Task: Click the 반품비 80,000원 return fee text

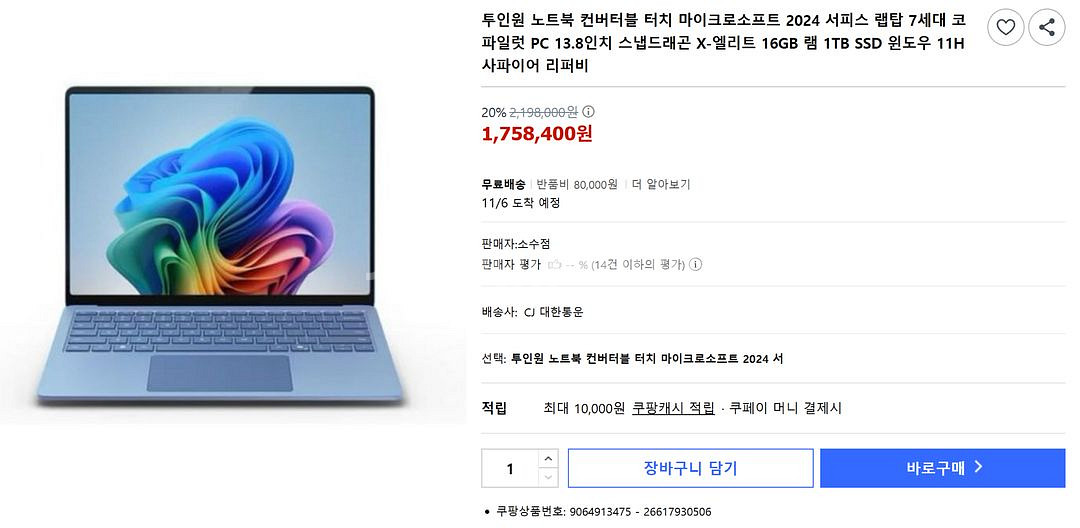Action: pyautogui.click(x=577, y=184)
